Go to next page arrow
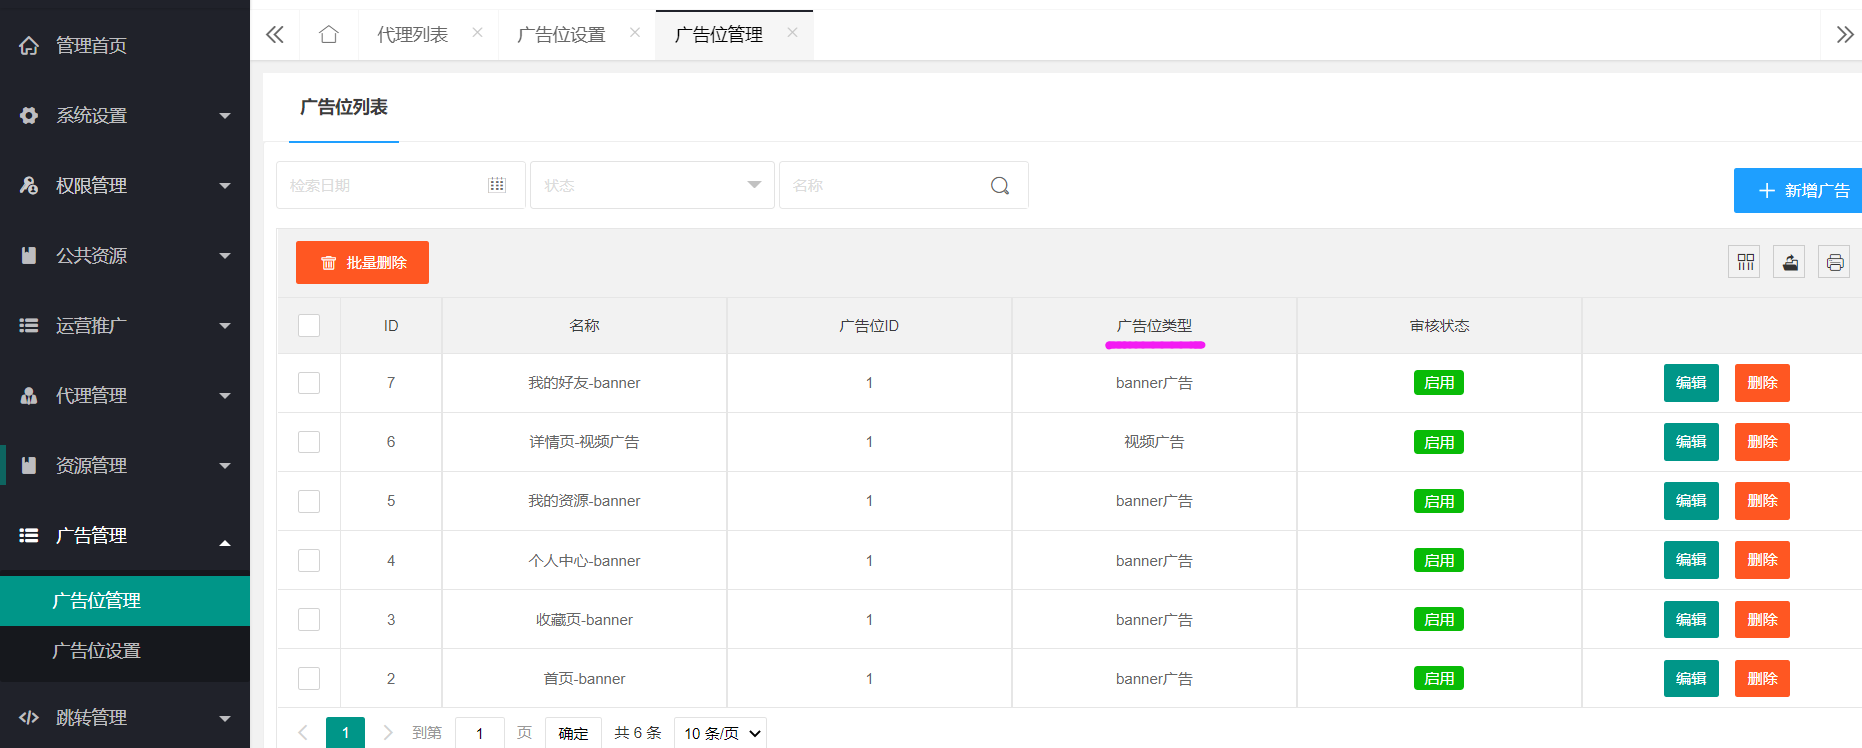Viewport: 1862px width, 748px height. coord(388,733)
